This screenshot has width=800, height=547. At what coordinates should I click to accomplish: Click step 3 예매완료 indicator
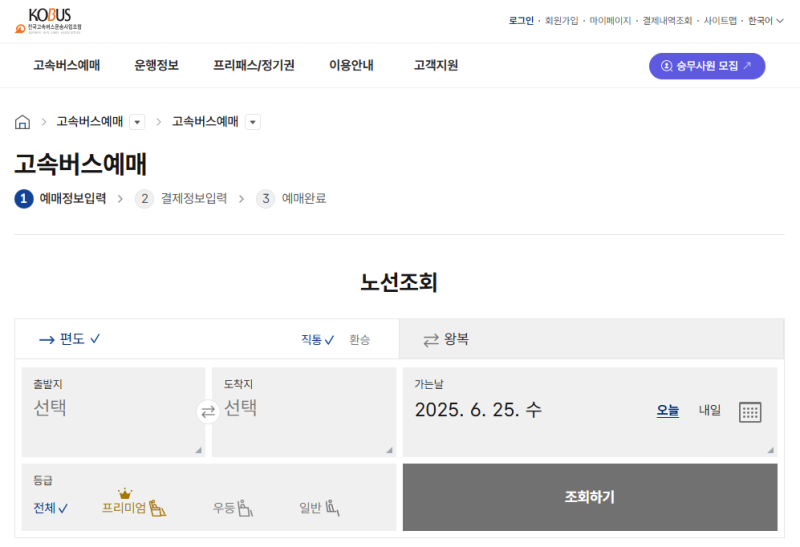pyautogui.click(x=291, y=198)
